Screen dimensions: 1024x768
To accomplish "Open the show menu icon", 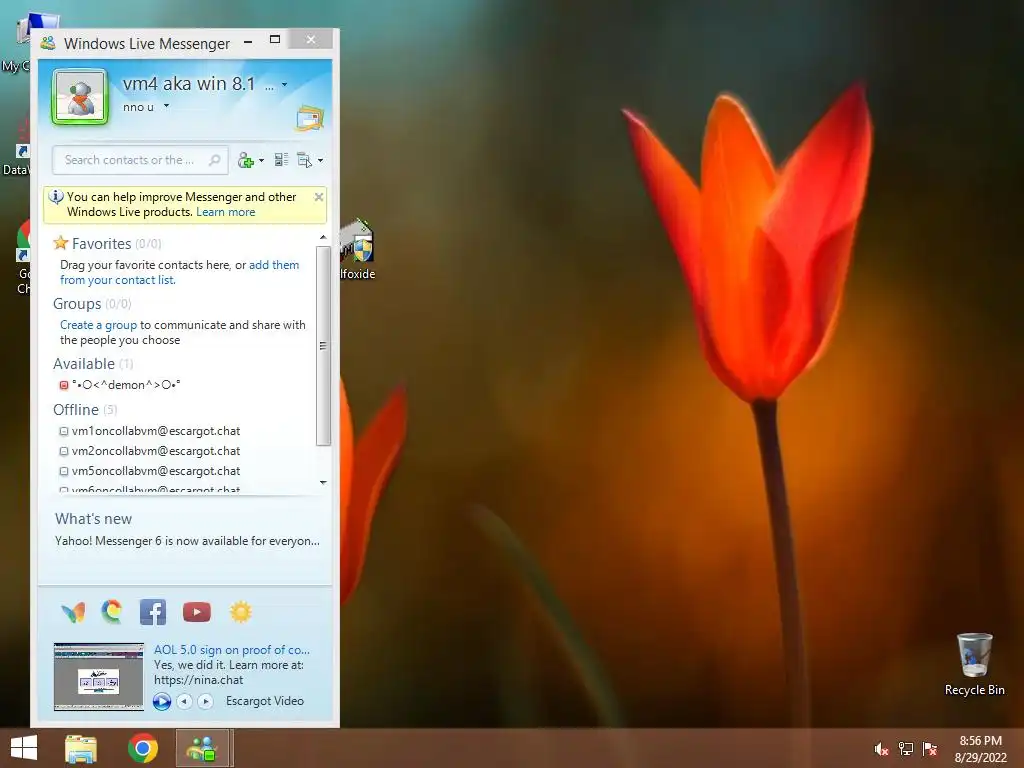I will (304, 160).
